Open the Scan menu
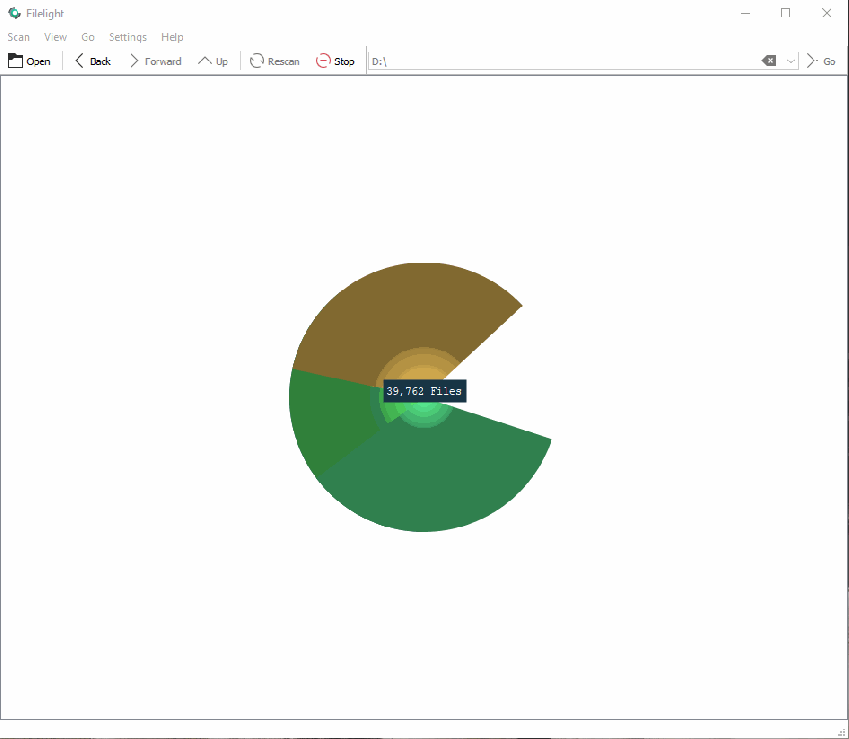 point(18,37)
